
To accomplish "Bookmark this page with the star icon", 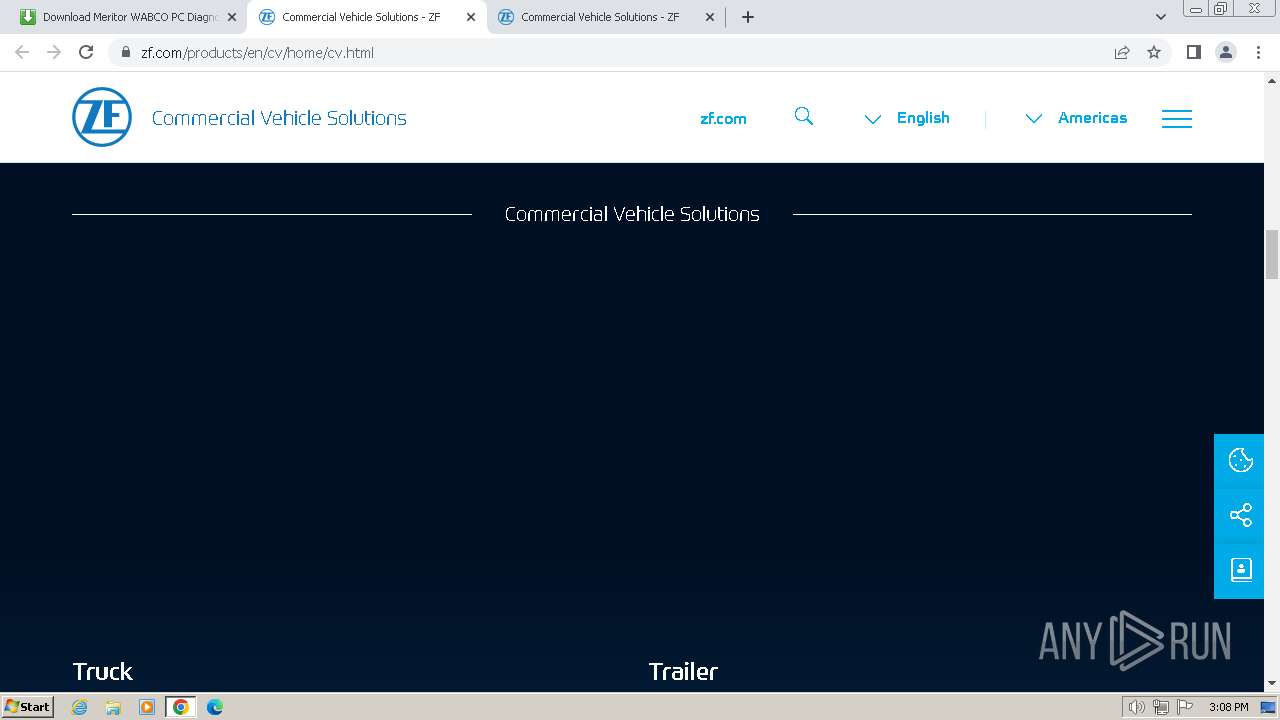I will (x=1154, y=52).
